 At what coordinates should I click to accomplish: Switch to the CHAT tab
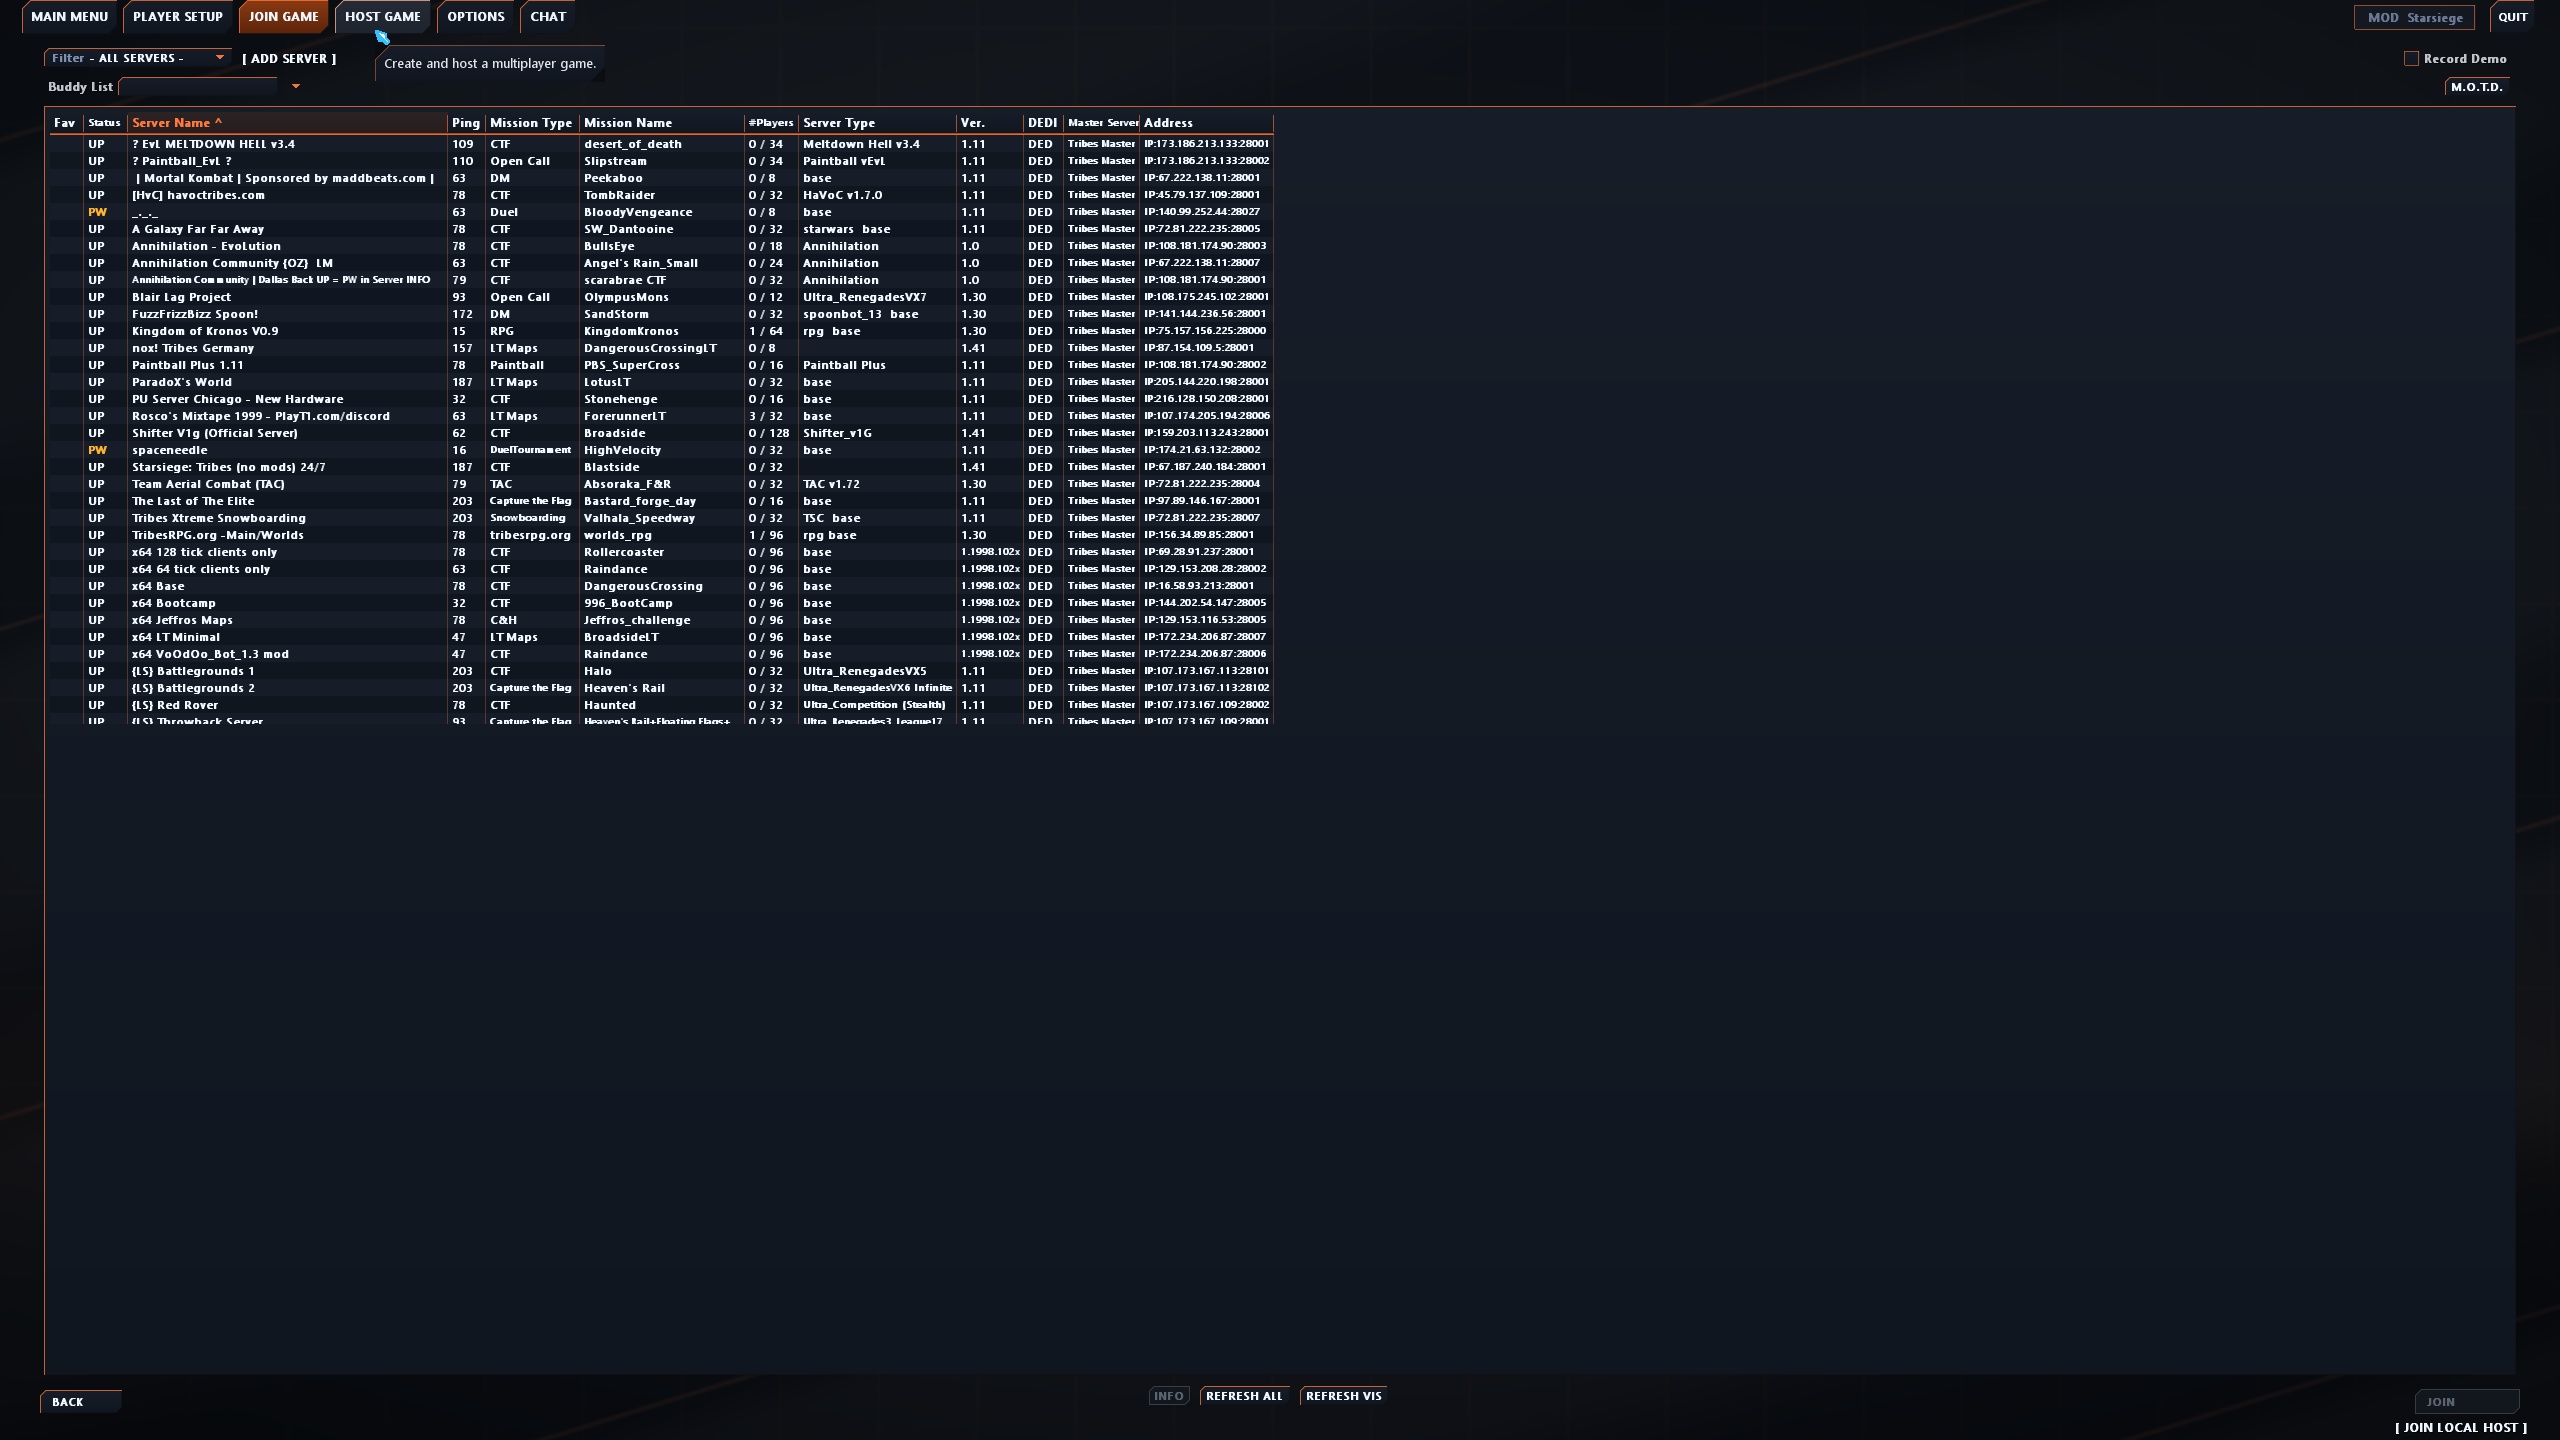coord(548,17)
